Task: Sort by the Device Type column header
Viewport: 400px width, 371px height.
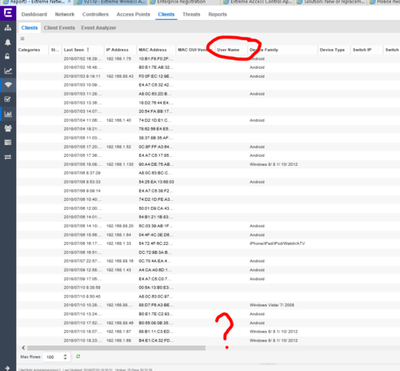Action: [332, 50]
